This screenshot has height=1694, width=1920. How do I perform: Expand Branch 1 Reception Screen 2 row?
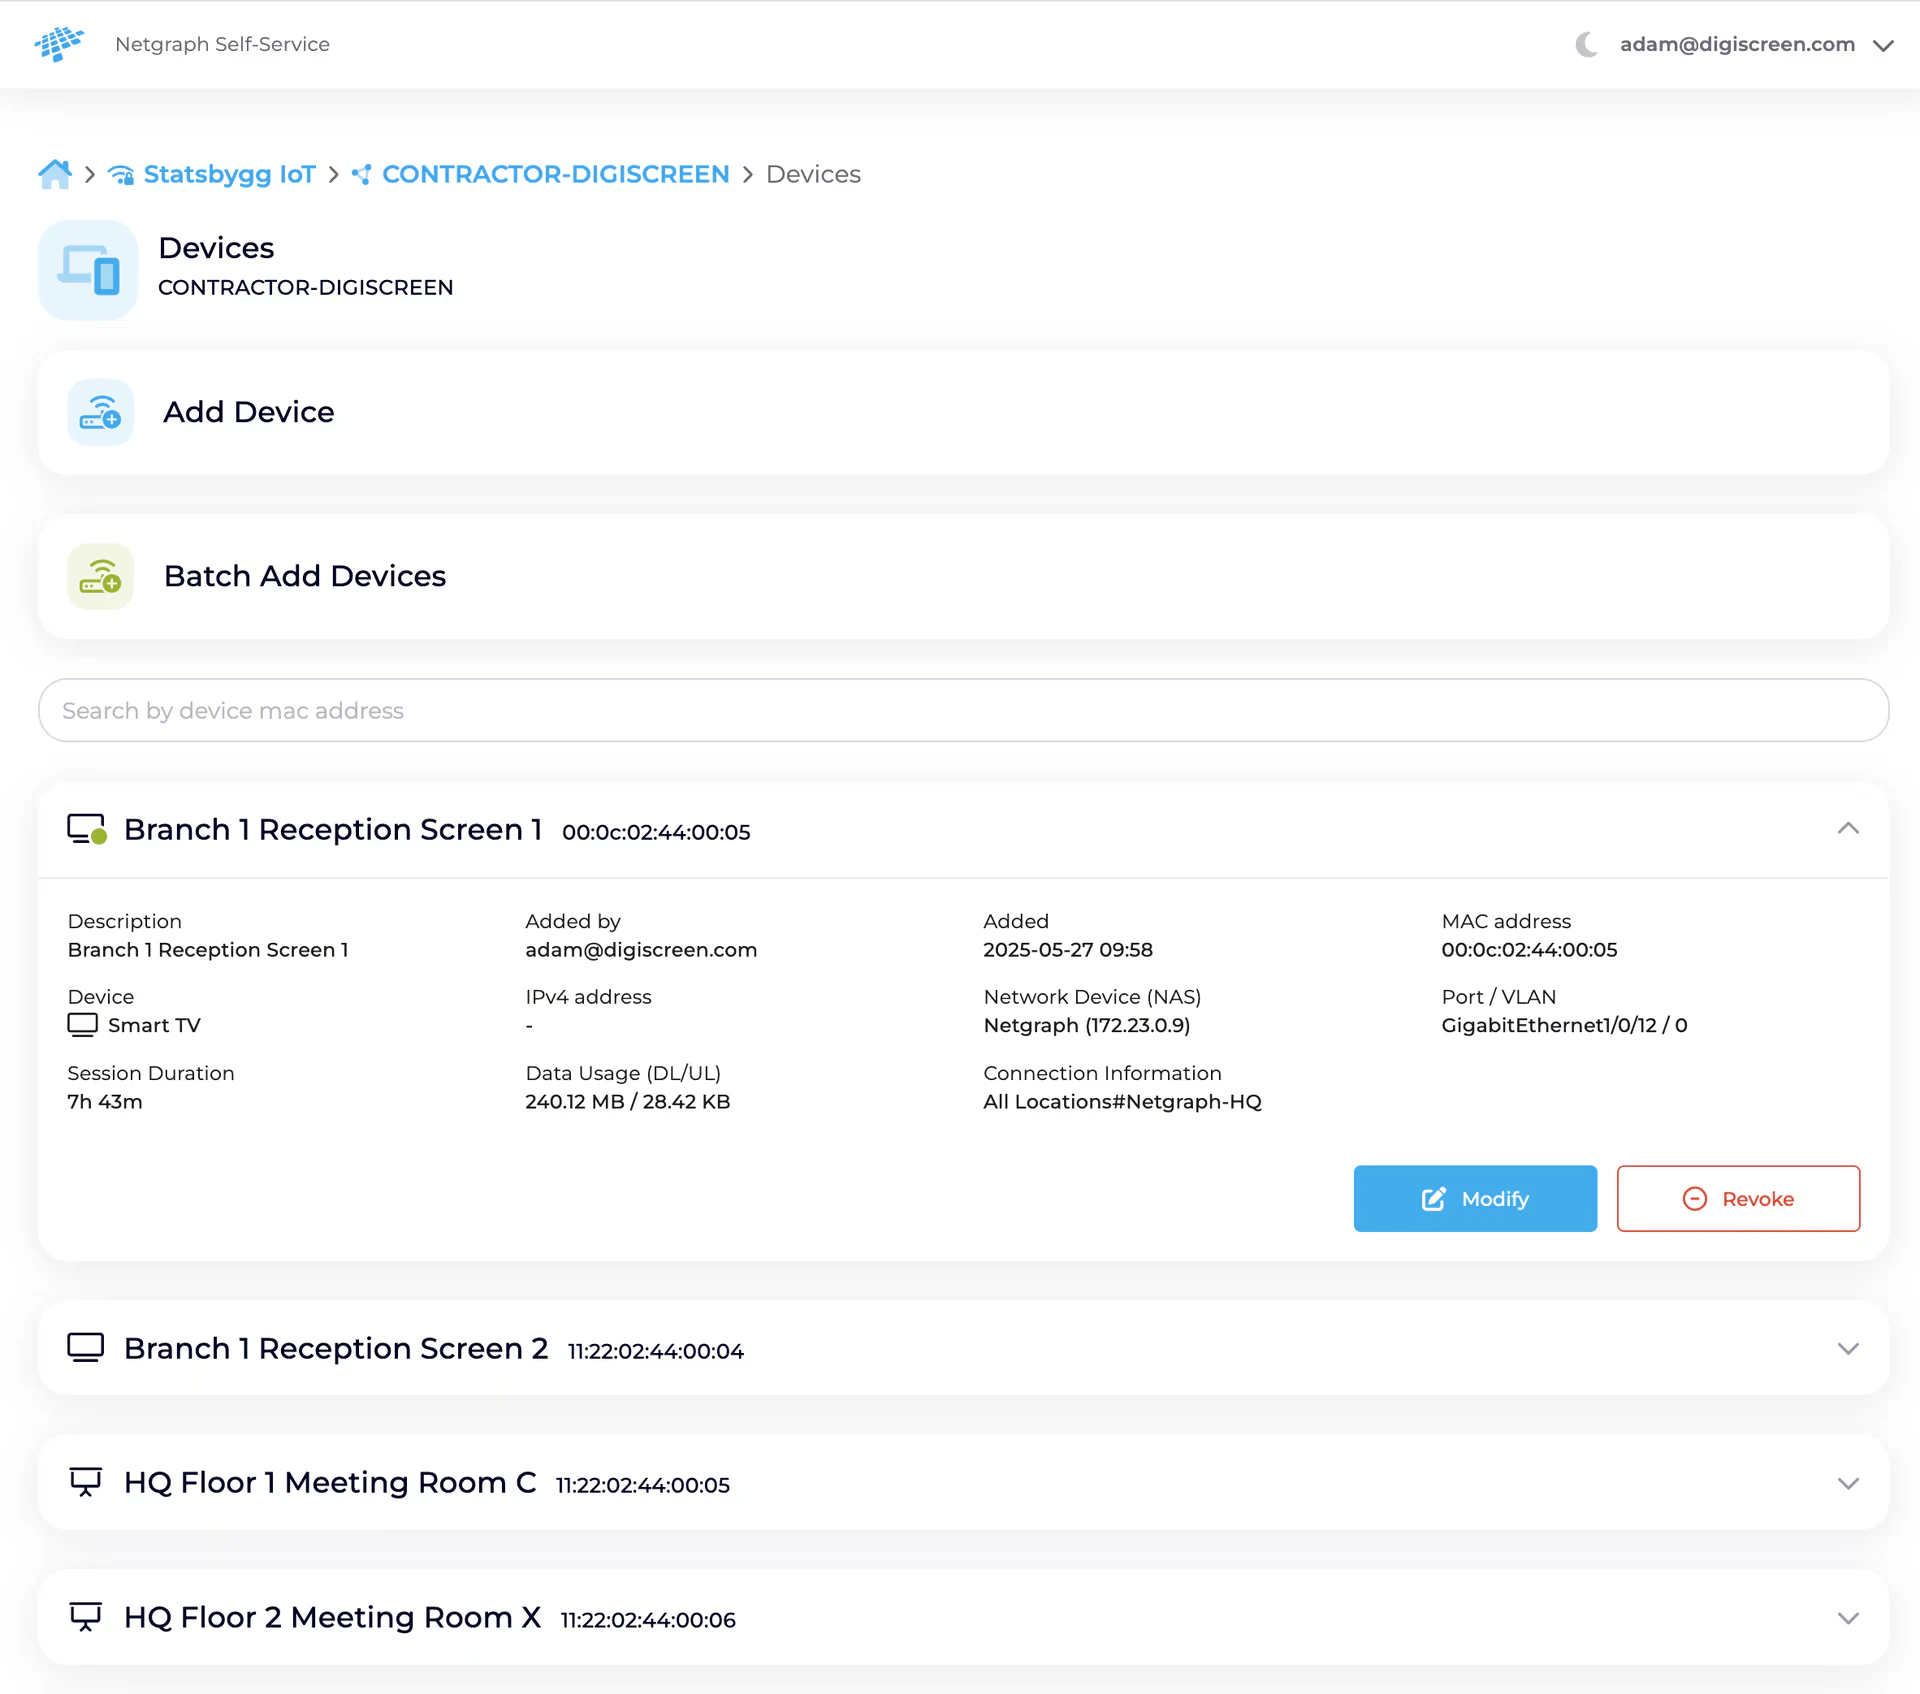point(963,1348)
